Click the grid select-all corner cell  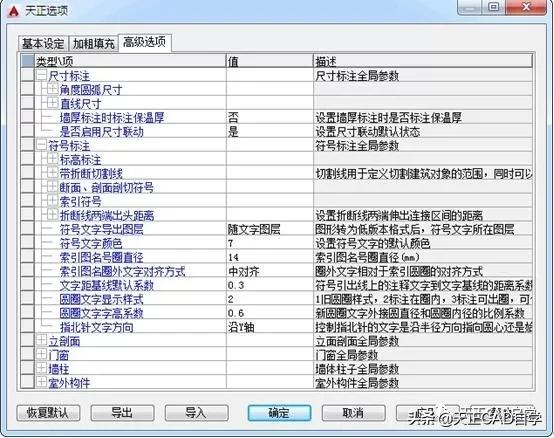27,61
